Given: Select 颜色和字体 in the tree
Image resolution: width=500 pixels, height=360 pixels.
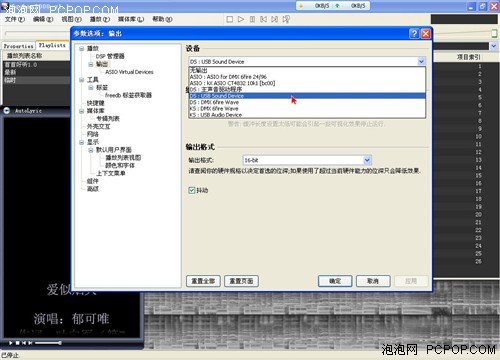Looking at the screenshot, I should click(x=120, y=165).
